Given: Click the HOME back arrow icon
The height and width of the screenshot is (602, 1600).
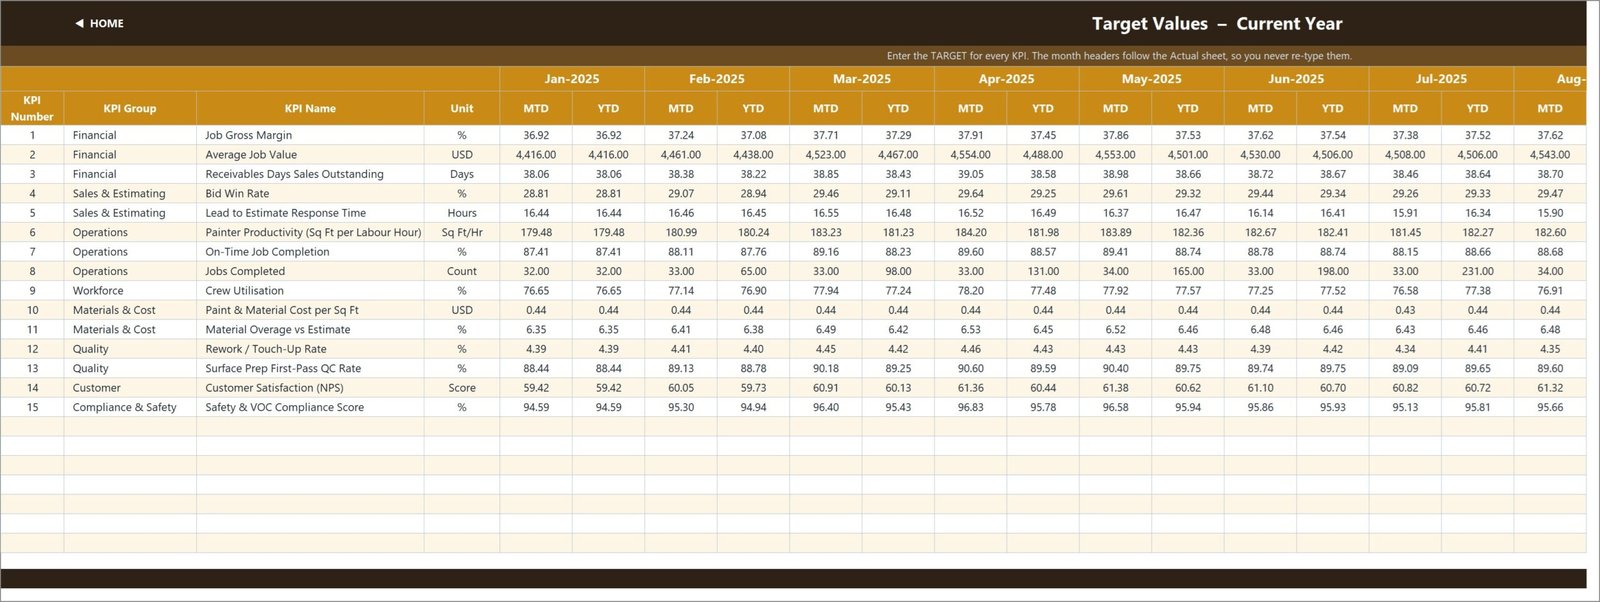Looking at the screenshot, I should pyautogui.click(x=79, y=23).
